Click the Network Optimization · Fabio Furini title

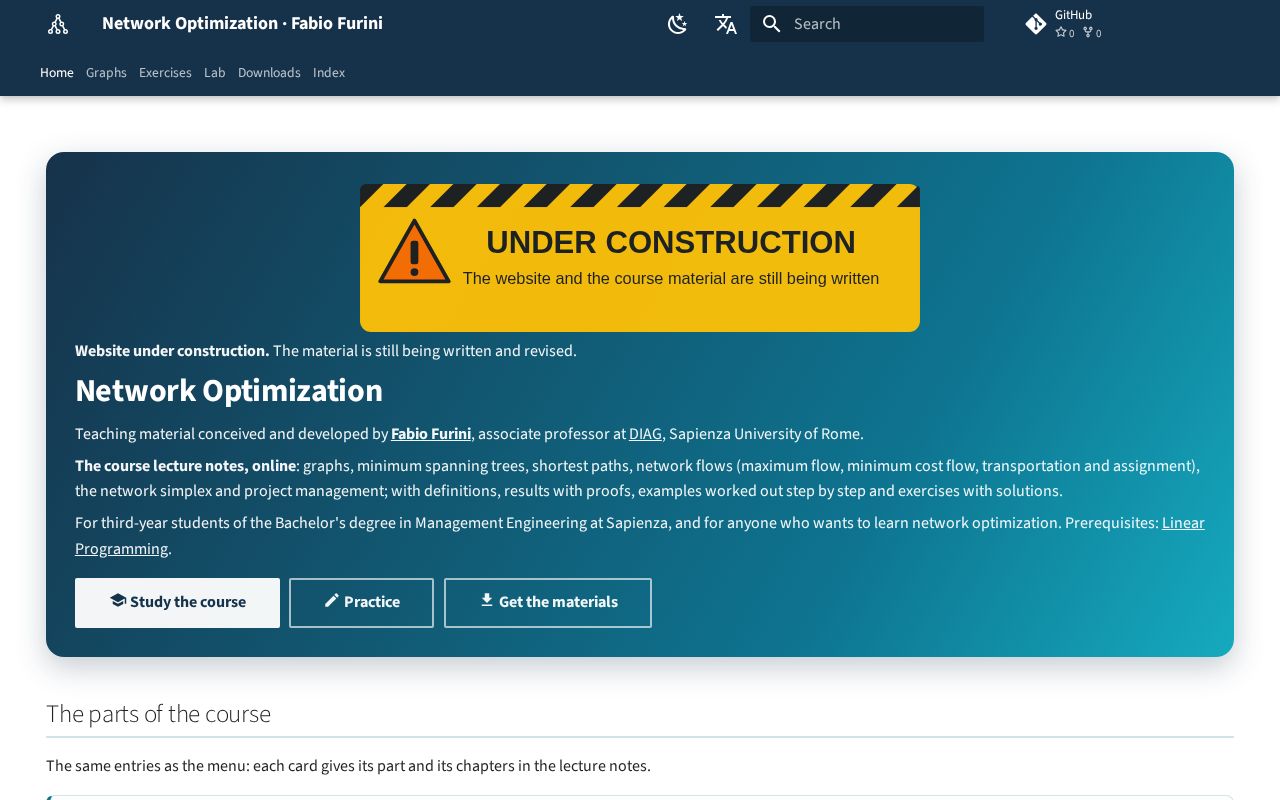tap(242, 23)
